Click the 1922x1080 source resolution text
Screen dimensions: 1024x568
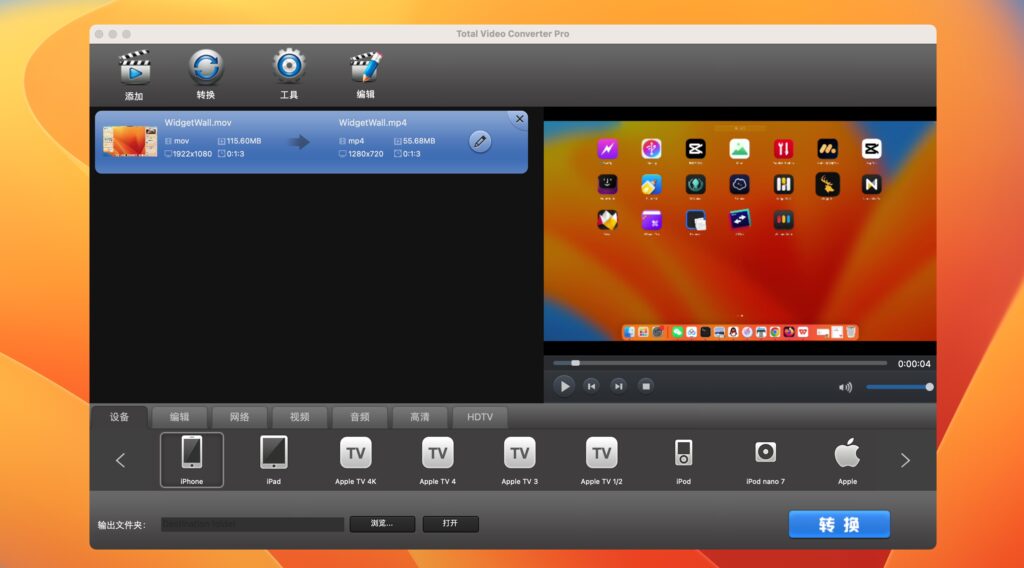coord(192,154)
